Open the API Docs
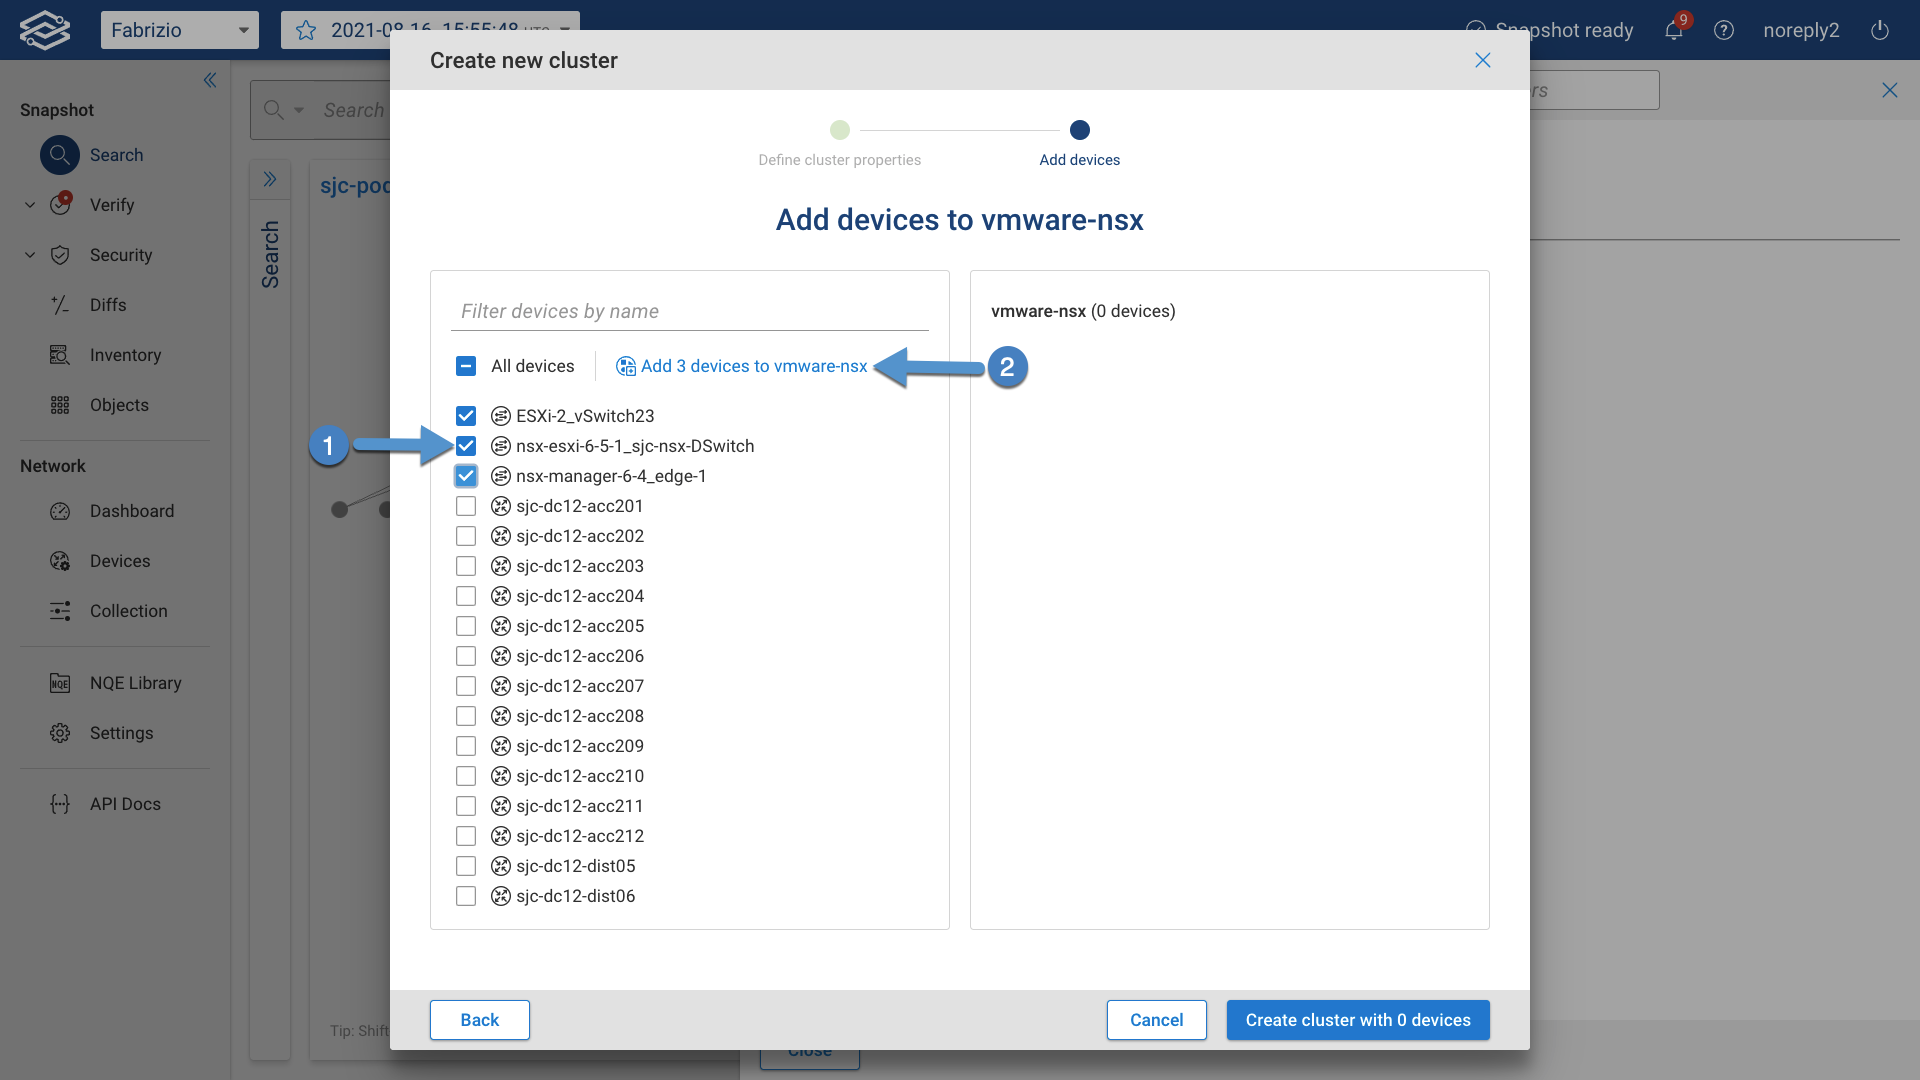Image resolution: width=1920 pixels, height=1080 pixels. (124, 803)
